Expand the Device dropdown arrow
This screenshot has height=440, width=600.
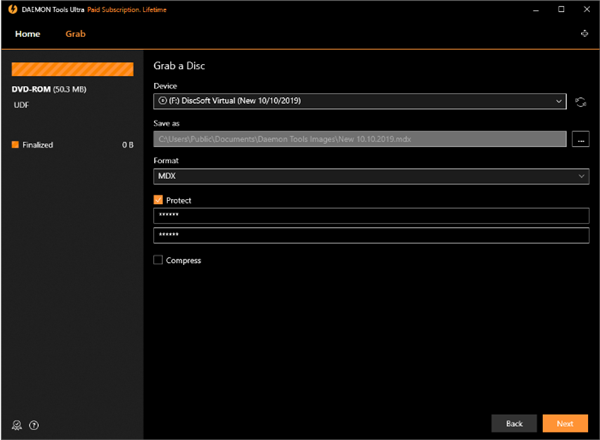(x=559, y=101)
